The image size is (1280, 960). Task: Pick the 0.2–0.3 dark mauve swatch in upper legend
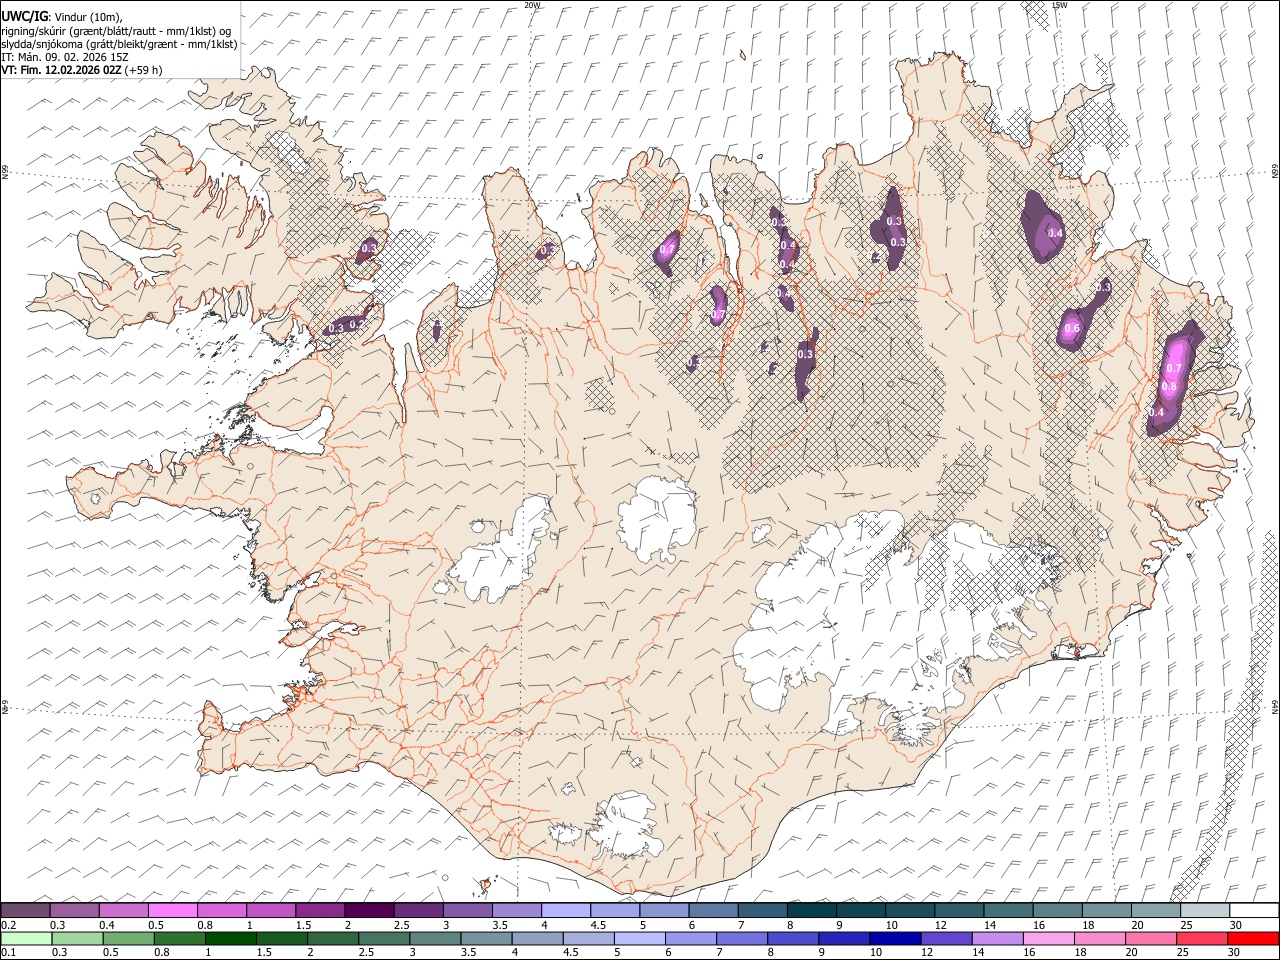click(25, 910)
